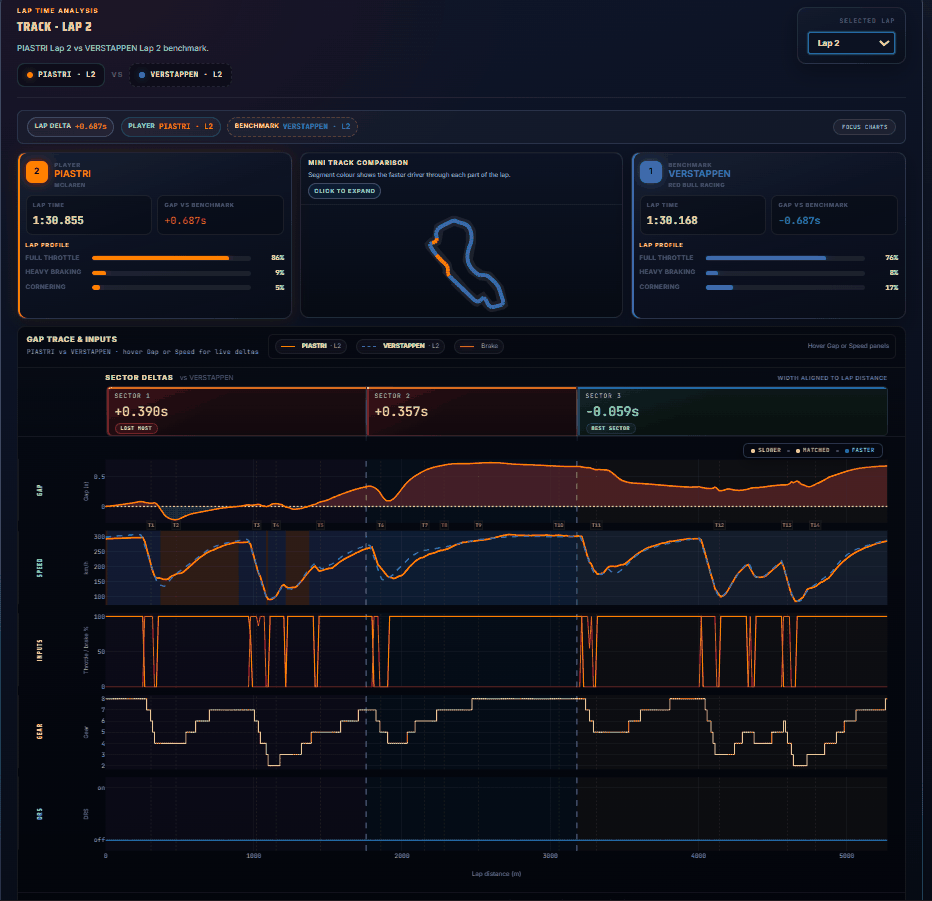Click Verstappen's Cornering 17% bar
This screenshot has width=932, height=901.
(x=785, y=288)
